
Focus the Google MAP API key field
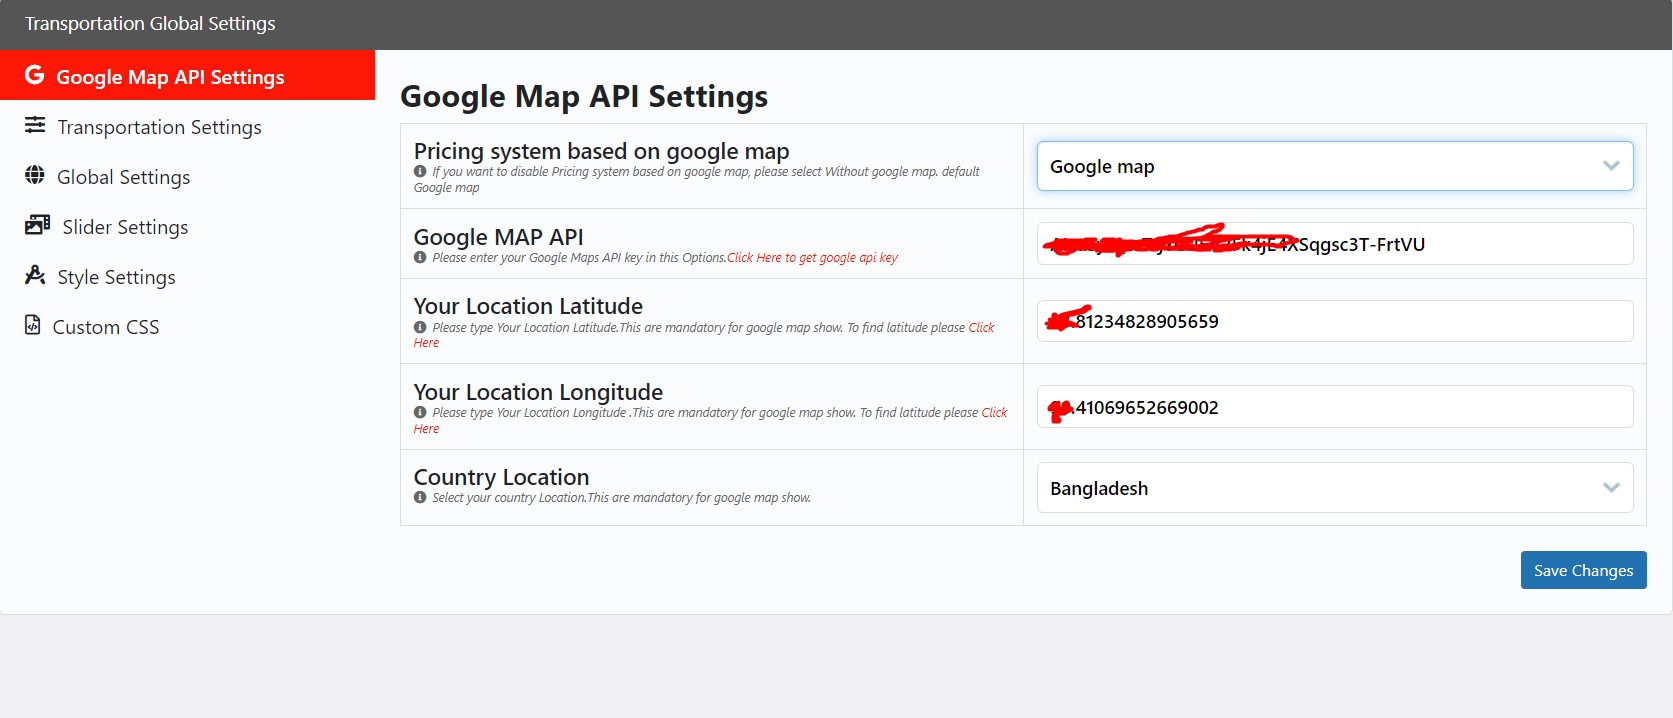1335,244
